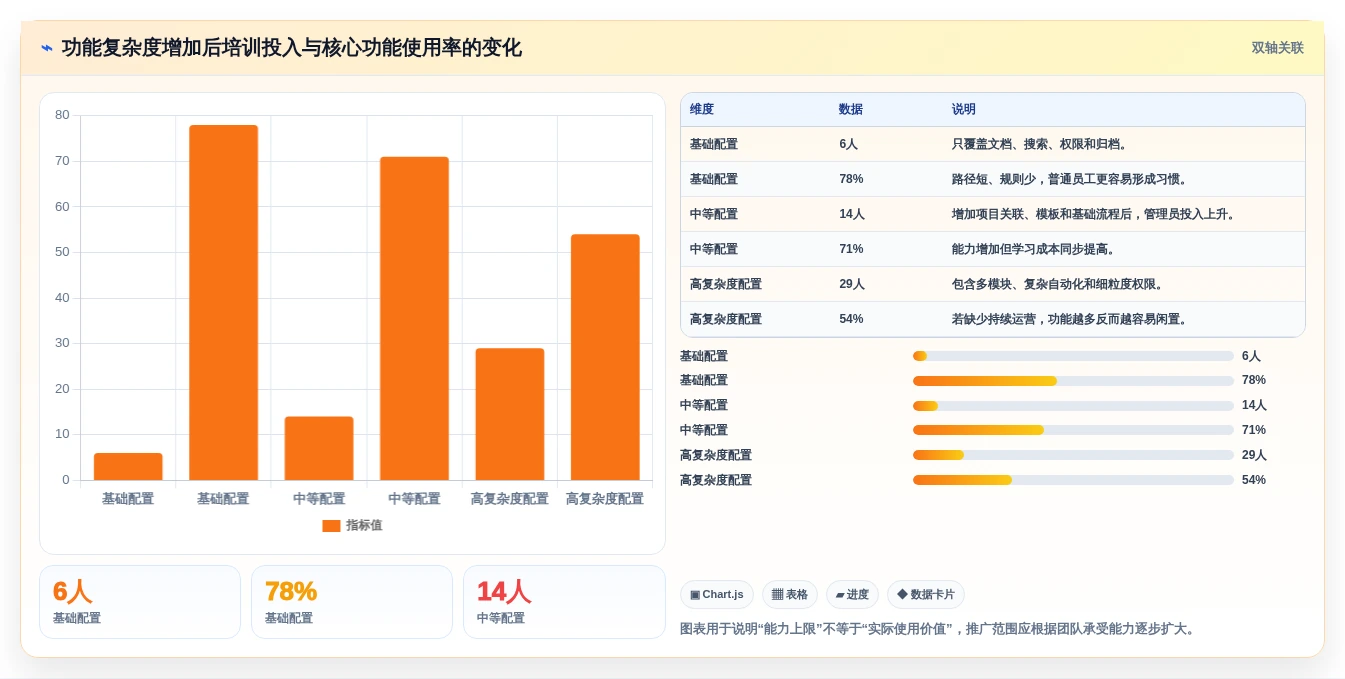The width and height of the screenshot is (1345, 679).
Task: Click description starting with 若缺少持续运营
Action: click(x=1072, y=320)
